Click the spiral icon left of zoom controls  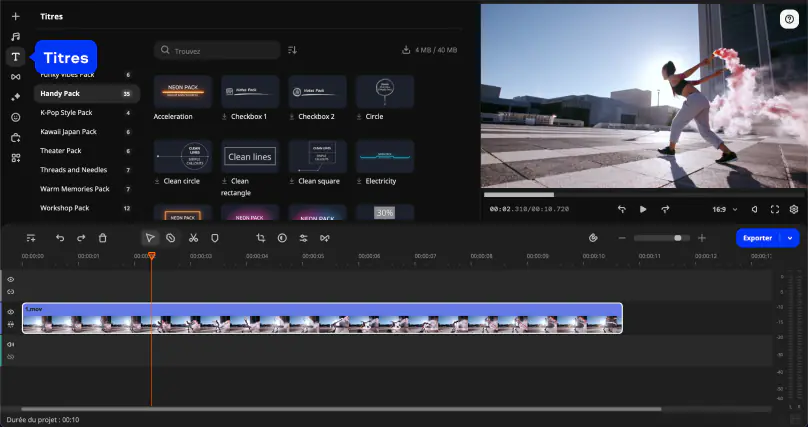[593, 238]
